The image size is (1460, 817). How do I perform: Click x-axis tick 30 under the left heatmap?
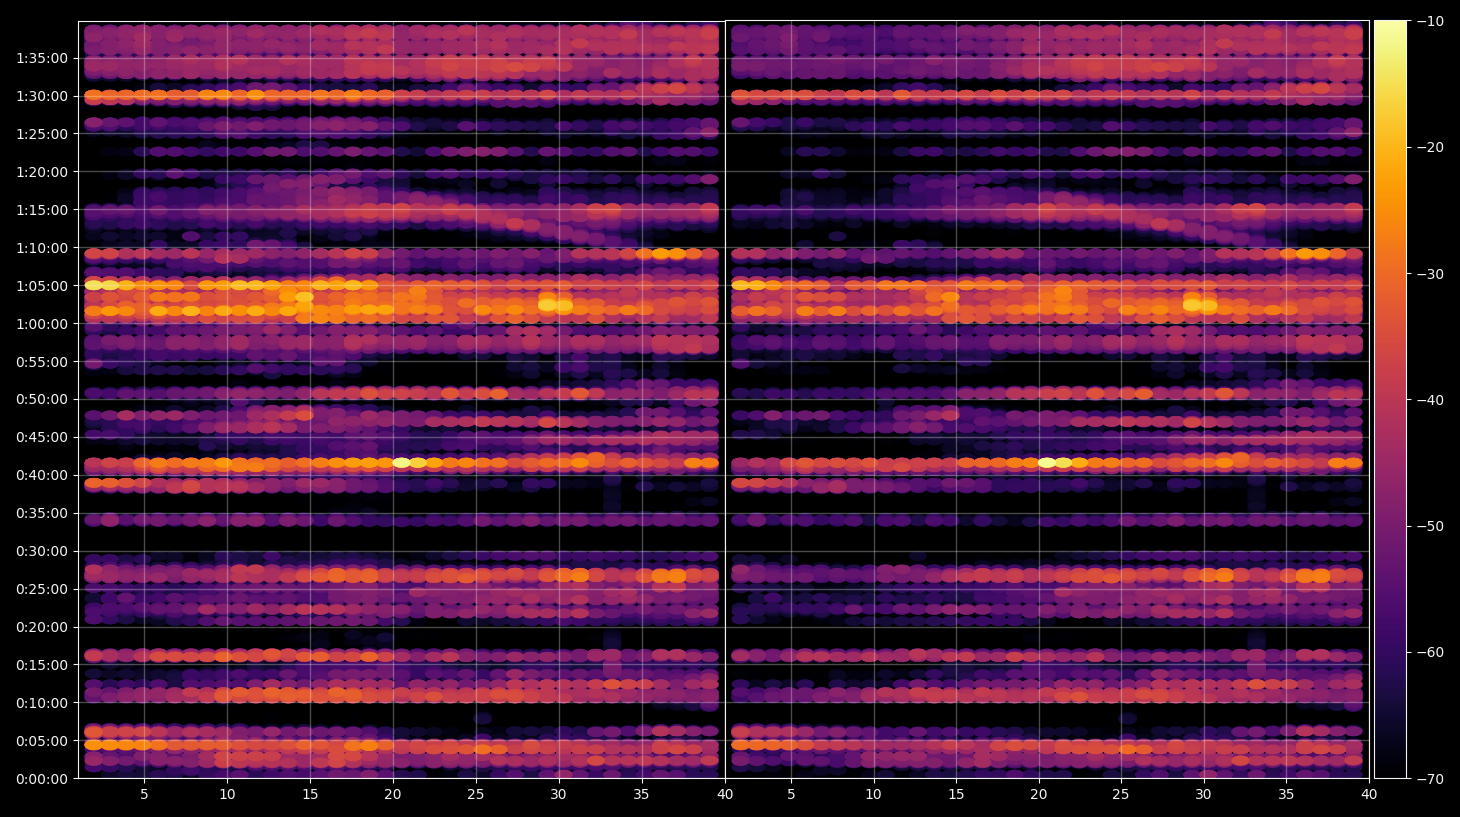click(x=558, y=795)
